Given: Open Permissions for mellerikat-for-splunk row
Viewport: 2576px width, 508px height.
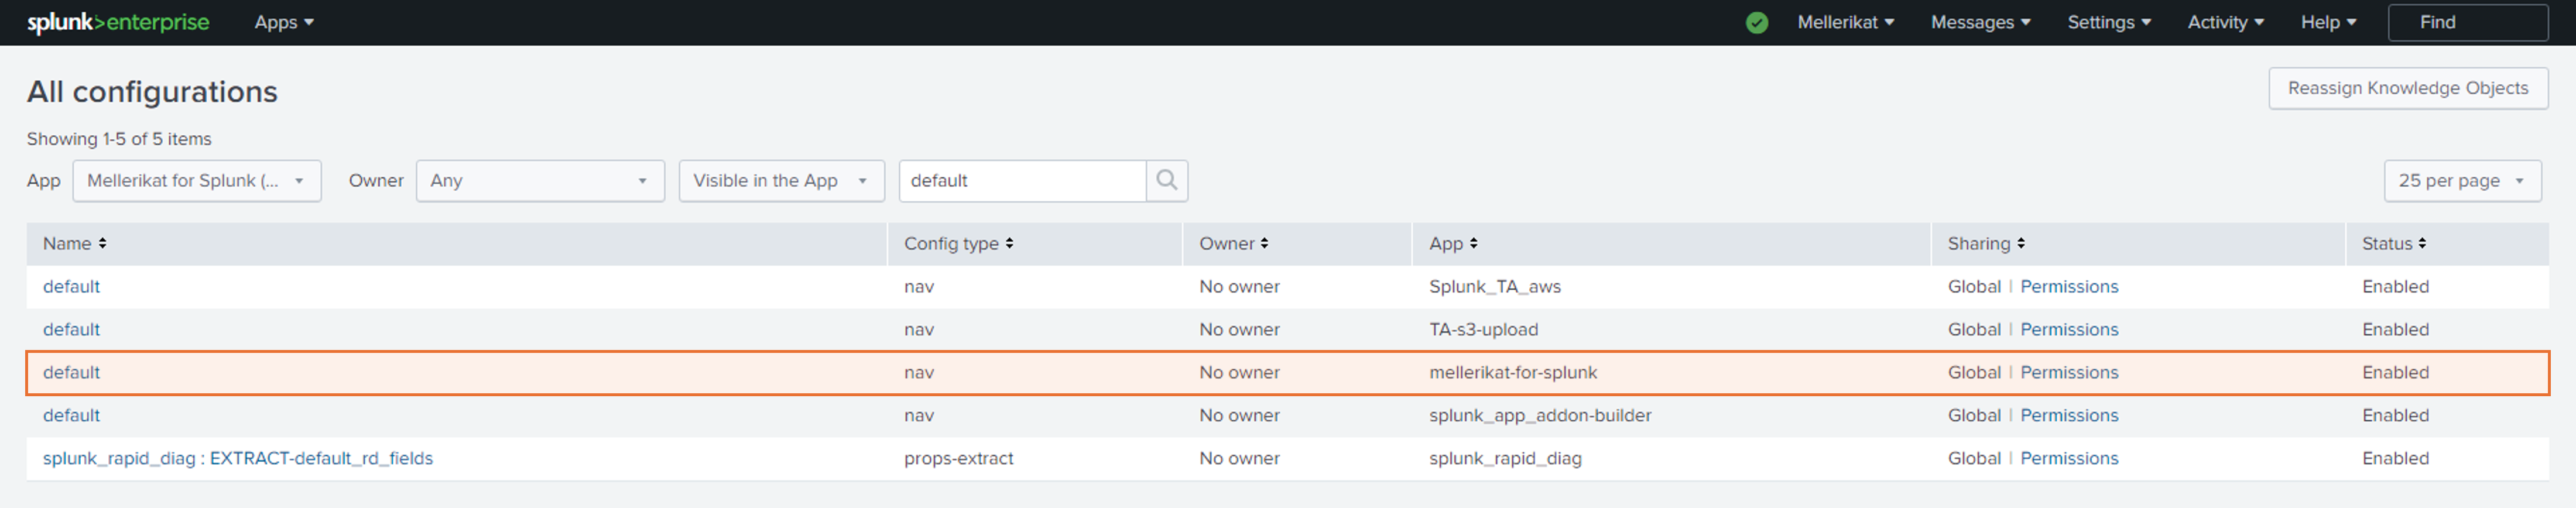Looking at the screenshot, I should tap(2068, 372).
